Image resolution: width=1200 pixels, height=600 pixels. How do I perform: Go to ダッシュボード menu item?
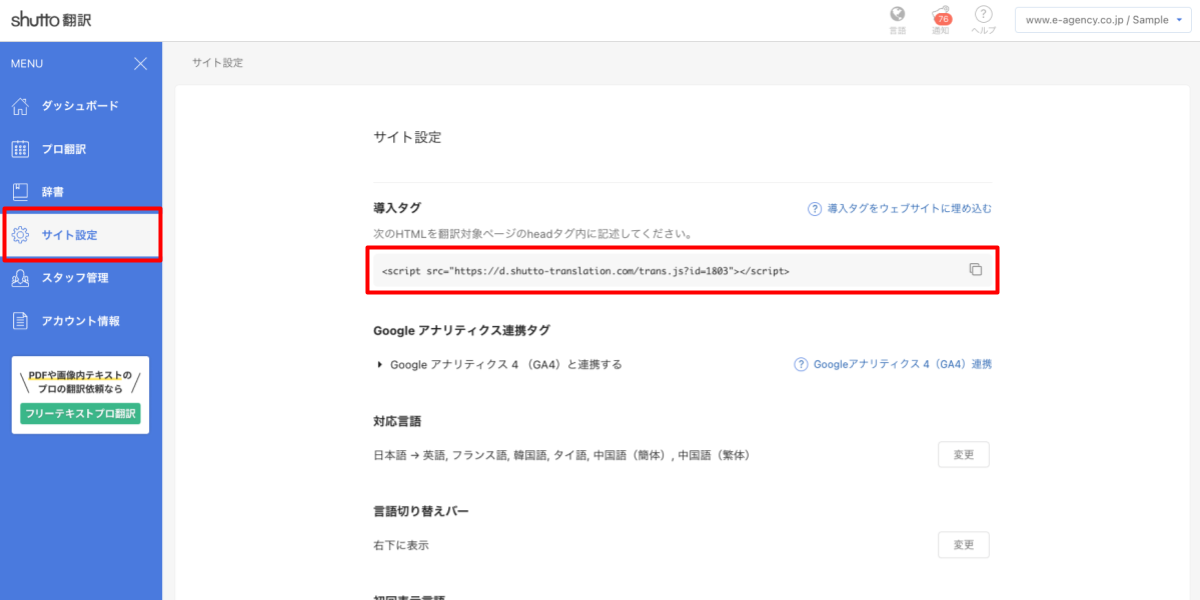(81, 106)
